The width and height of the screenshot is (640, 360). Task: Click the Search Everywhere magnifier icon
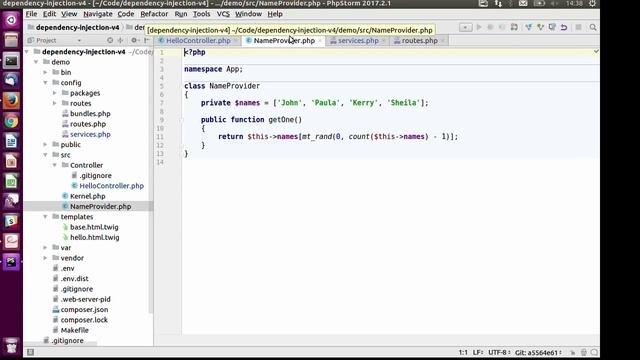[593, 27]
